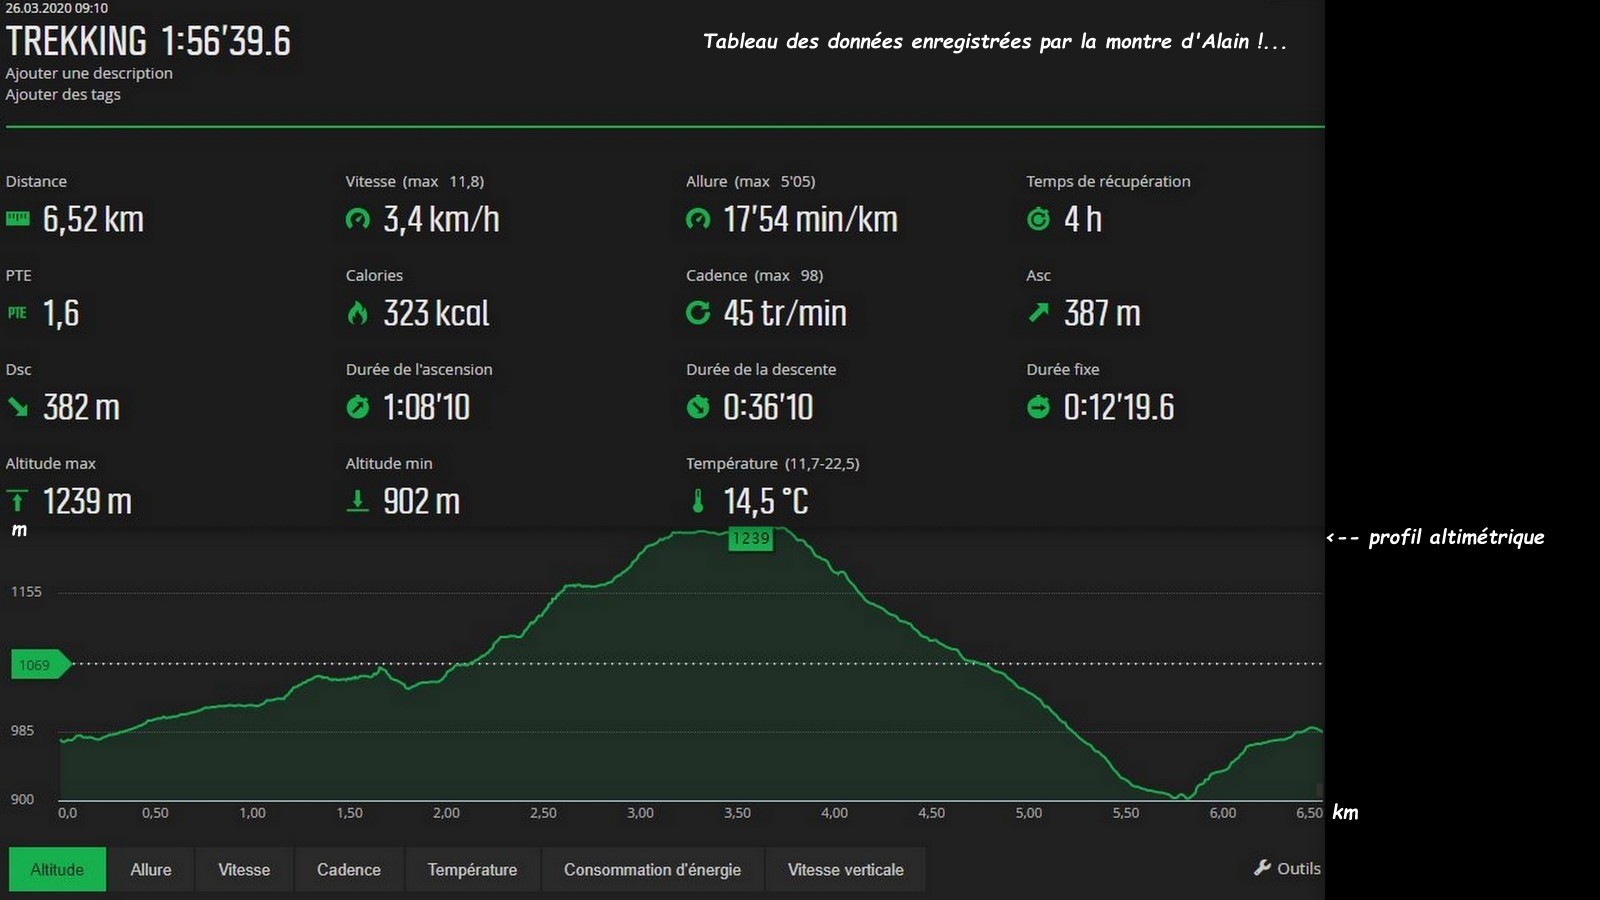Screen dimensions: 1600x900
Task: Click Ajouter une description link
Action: pos(89,73)
